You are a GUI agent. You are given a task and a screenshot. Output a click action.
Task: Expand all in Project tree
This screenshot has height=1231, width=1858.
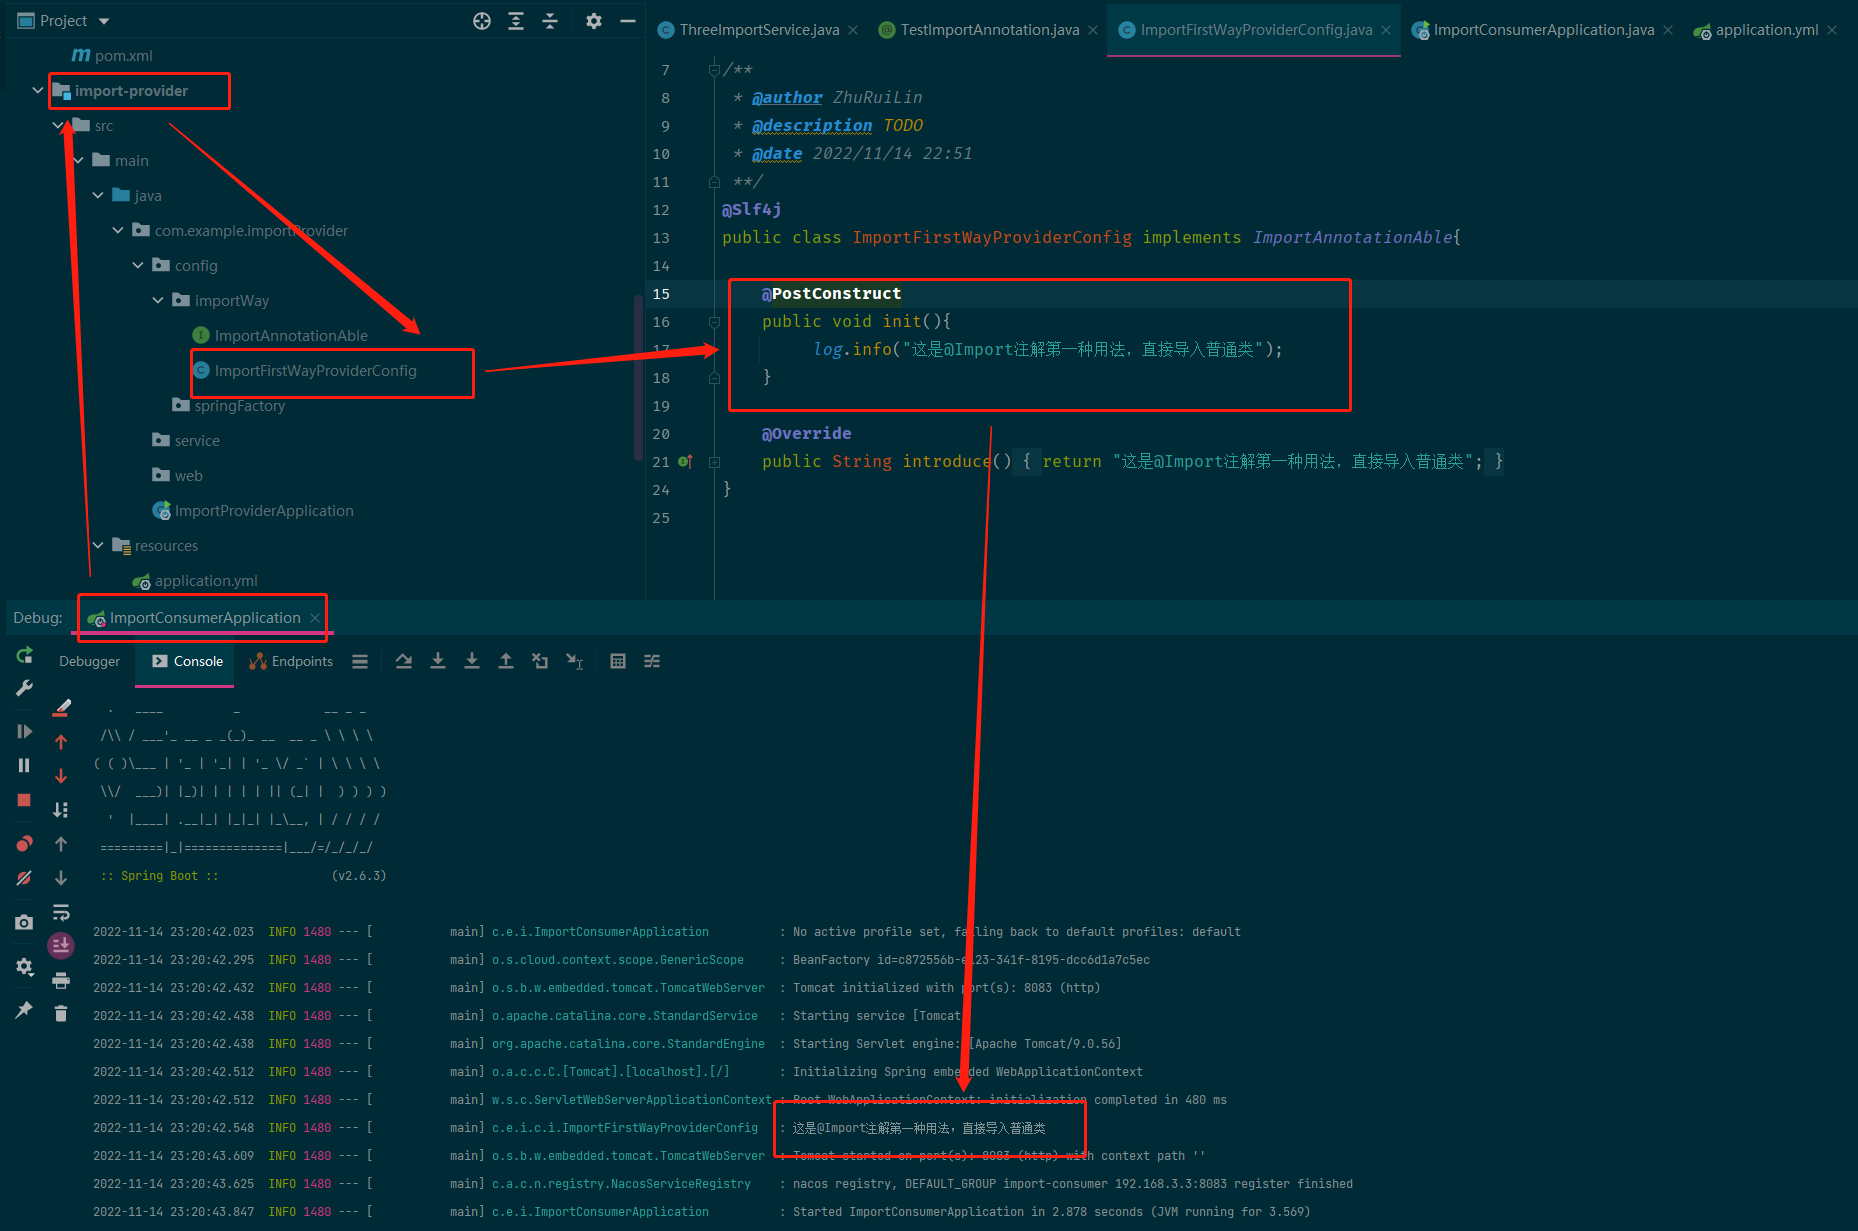tap(516, 21)
